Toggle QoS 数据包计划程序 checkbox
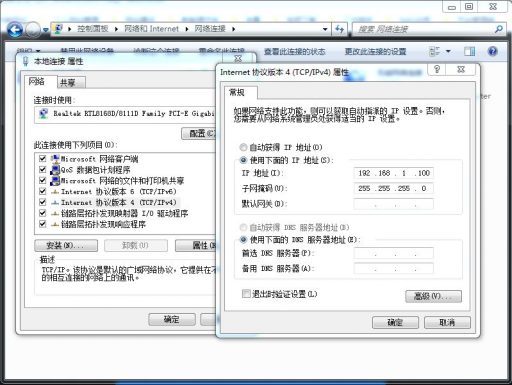This screenshot has width=512, height=385. pos(42,169)
